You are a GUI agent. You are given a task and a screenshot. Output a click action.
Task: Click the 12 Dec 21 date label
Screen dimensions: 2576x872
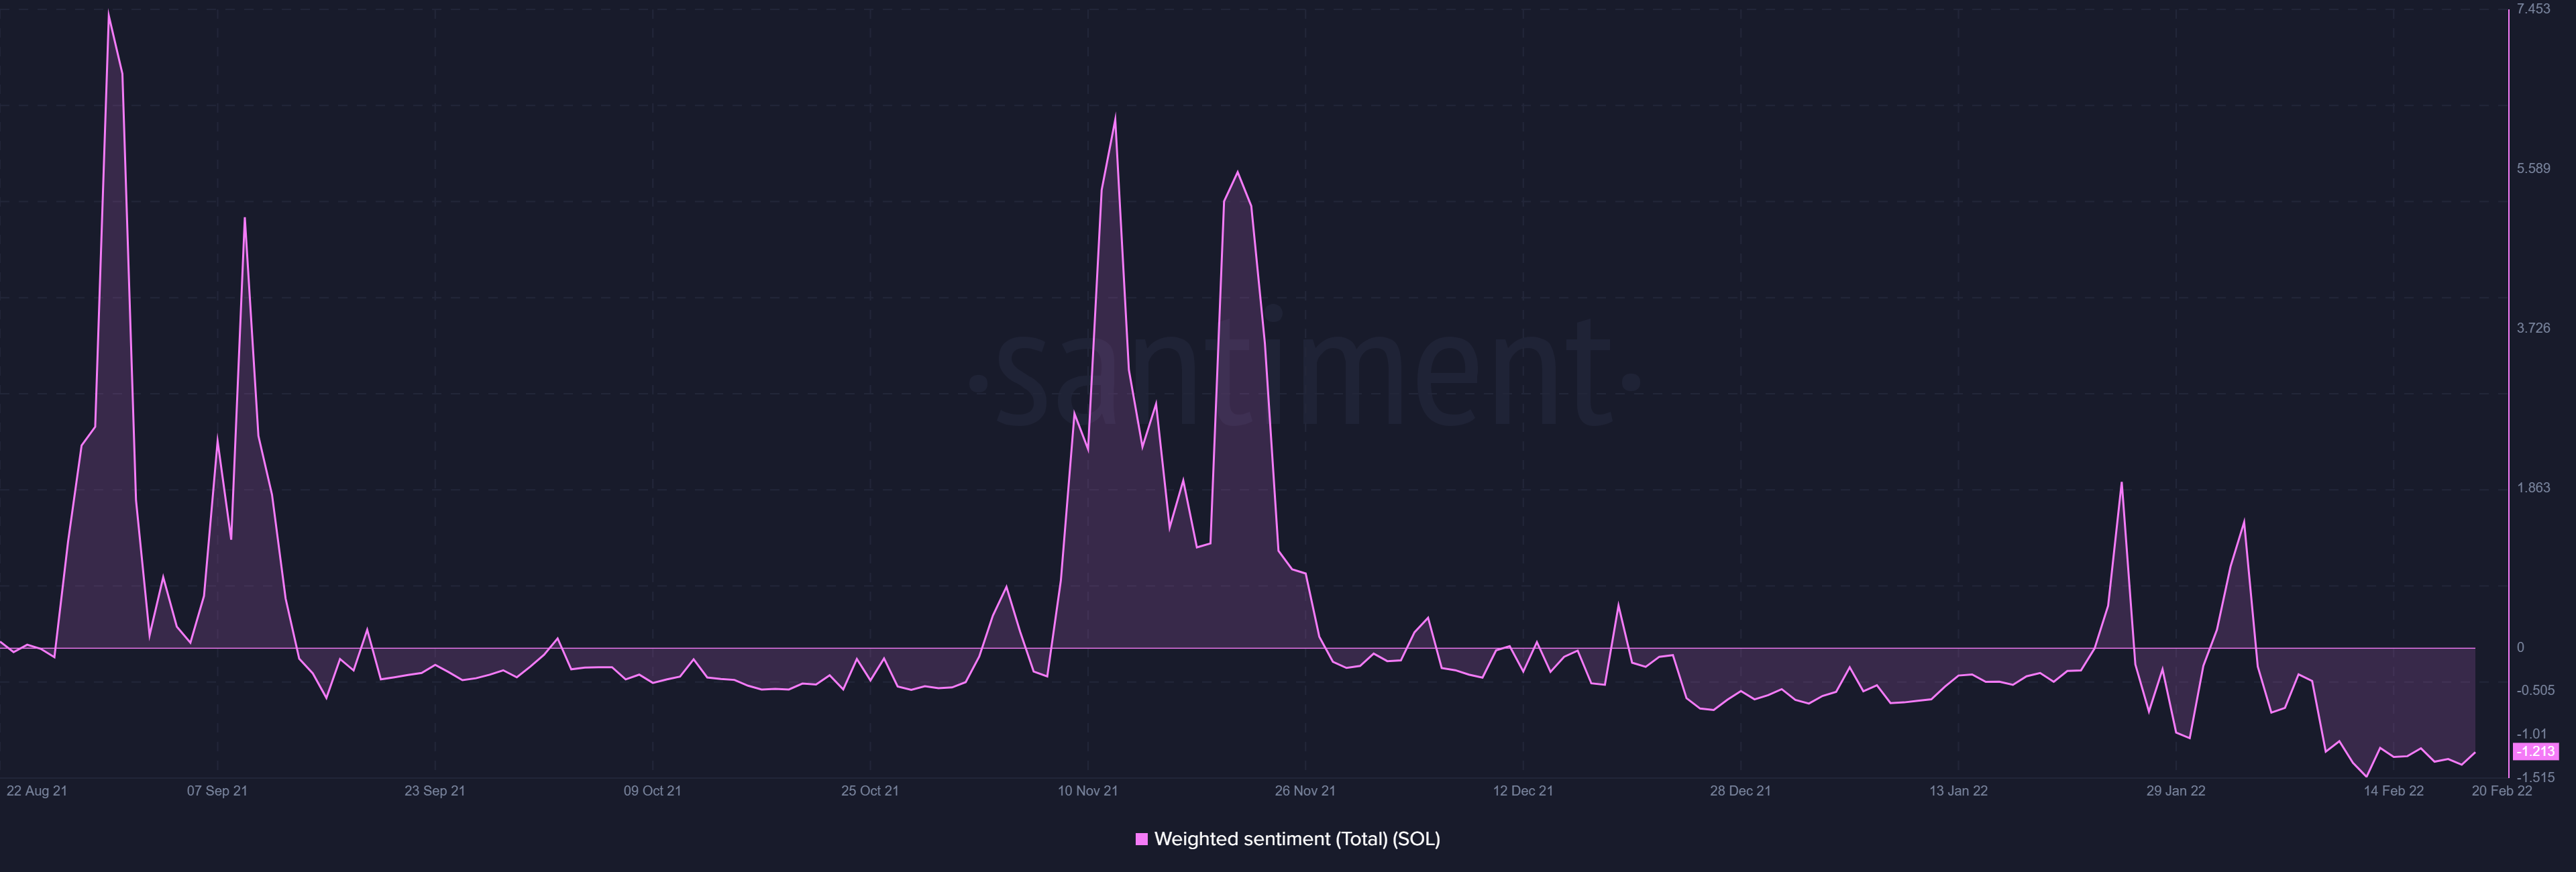(x=1523, y=791)
